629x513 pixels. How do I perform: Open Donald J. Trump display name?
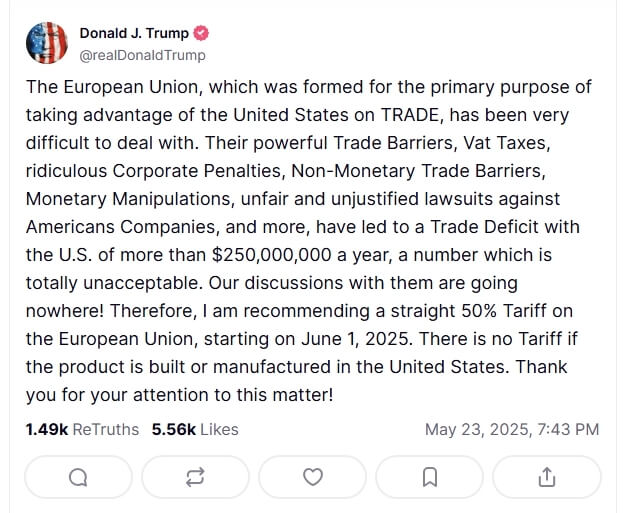coord(134,33)
